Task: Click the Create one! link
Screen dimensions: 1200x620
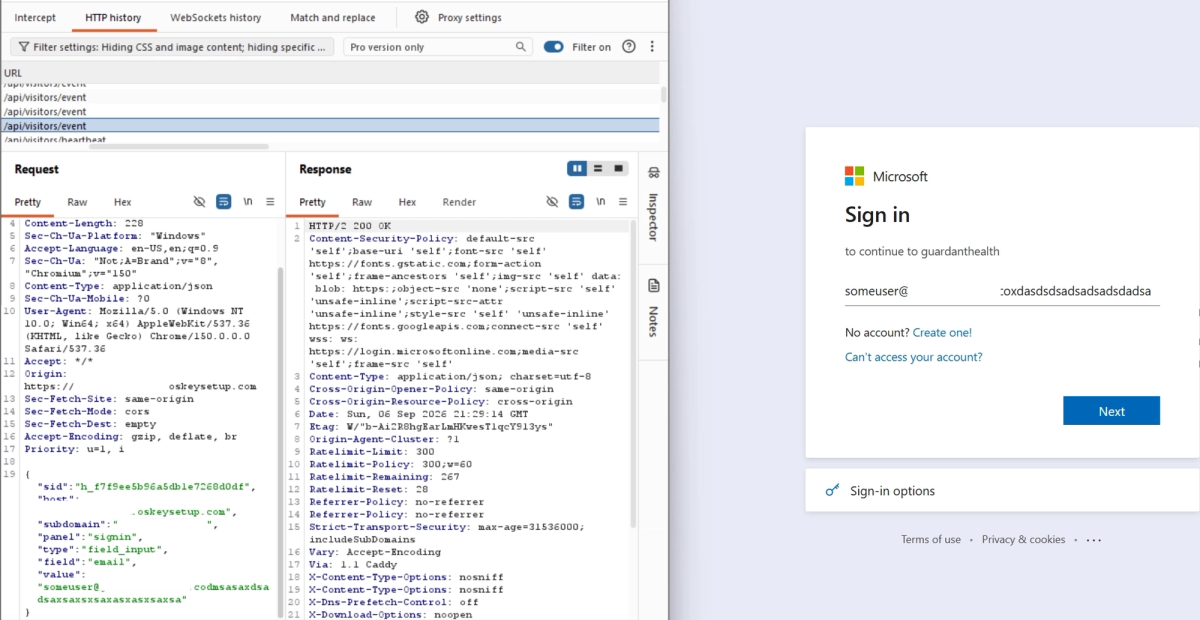Action: 942,333
